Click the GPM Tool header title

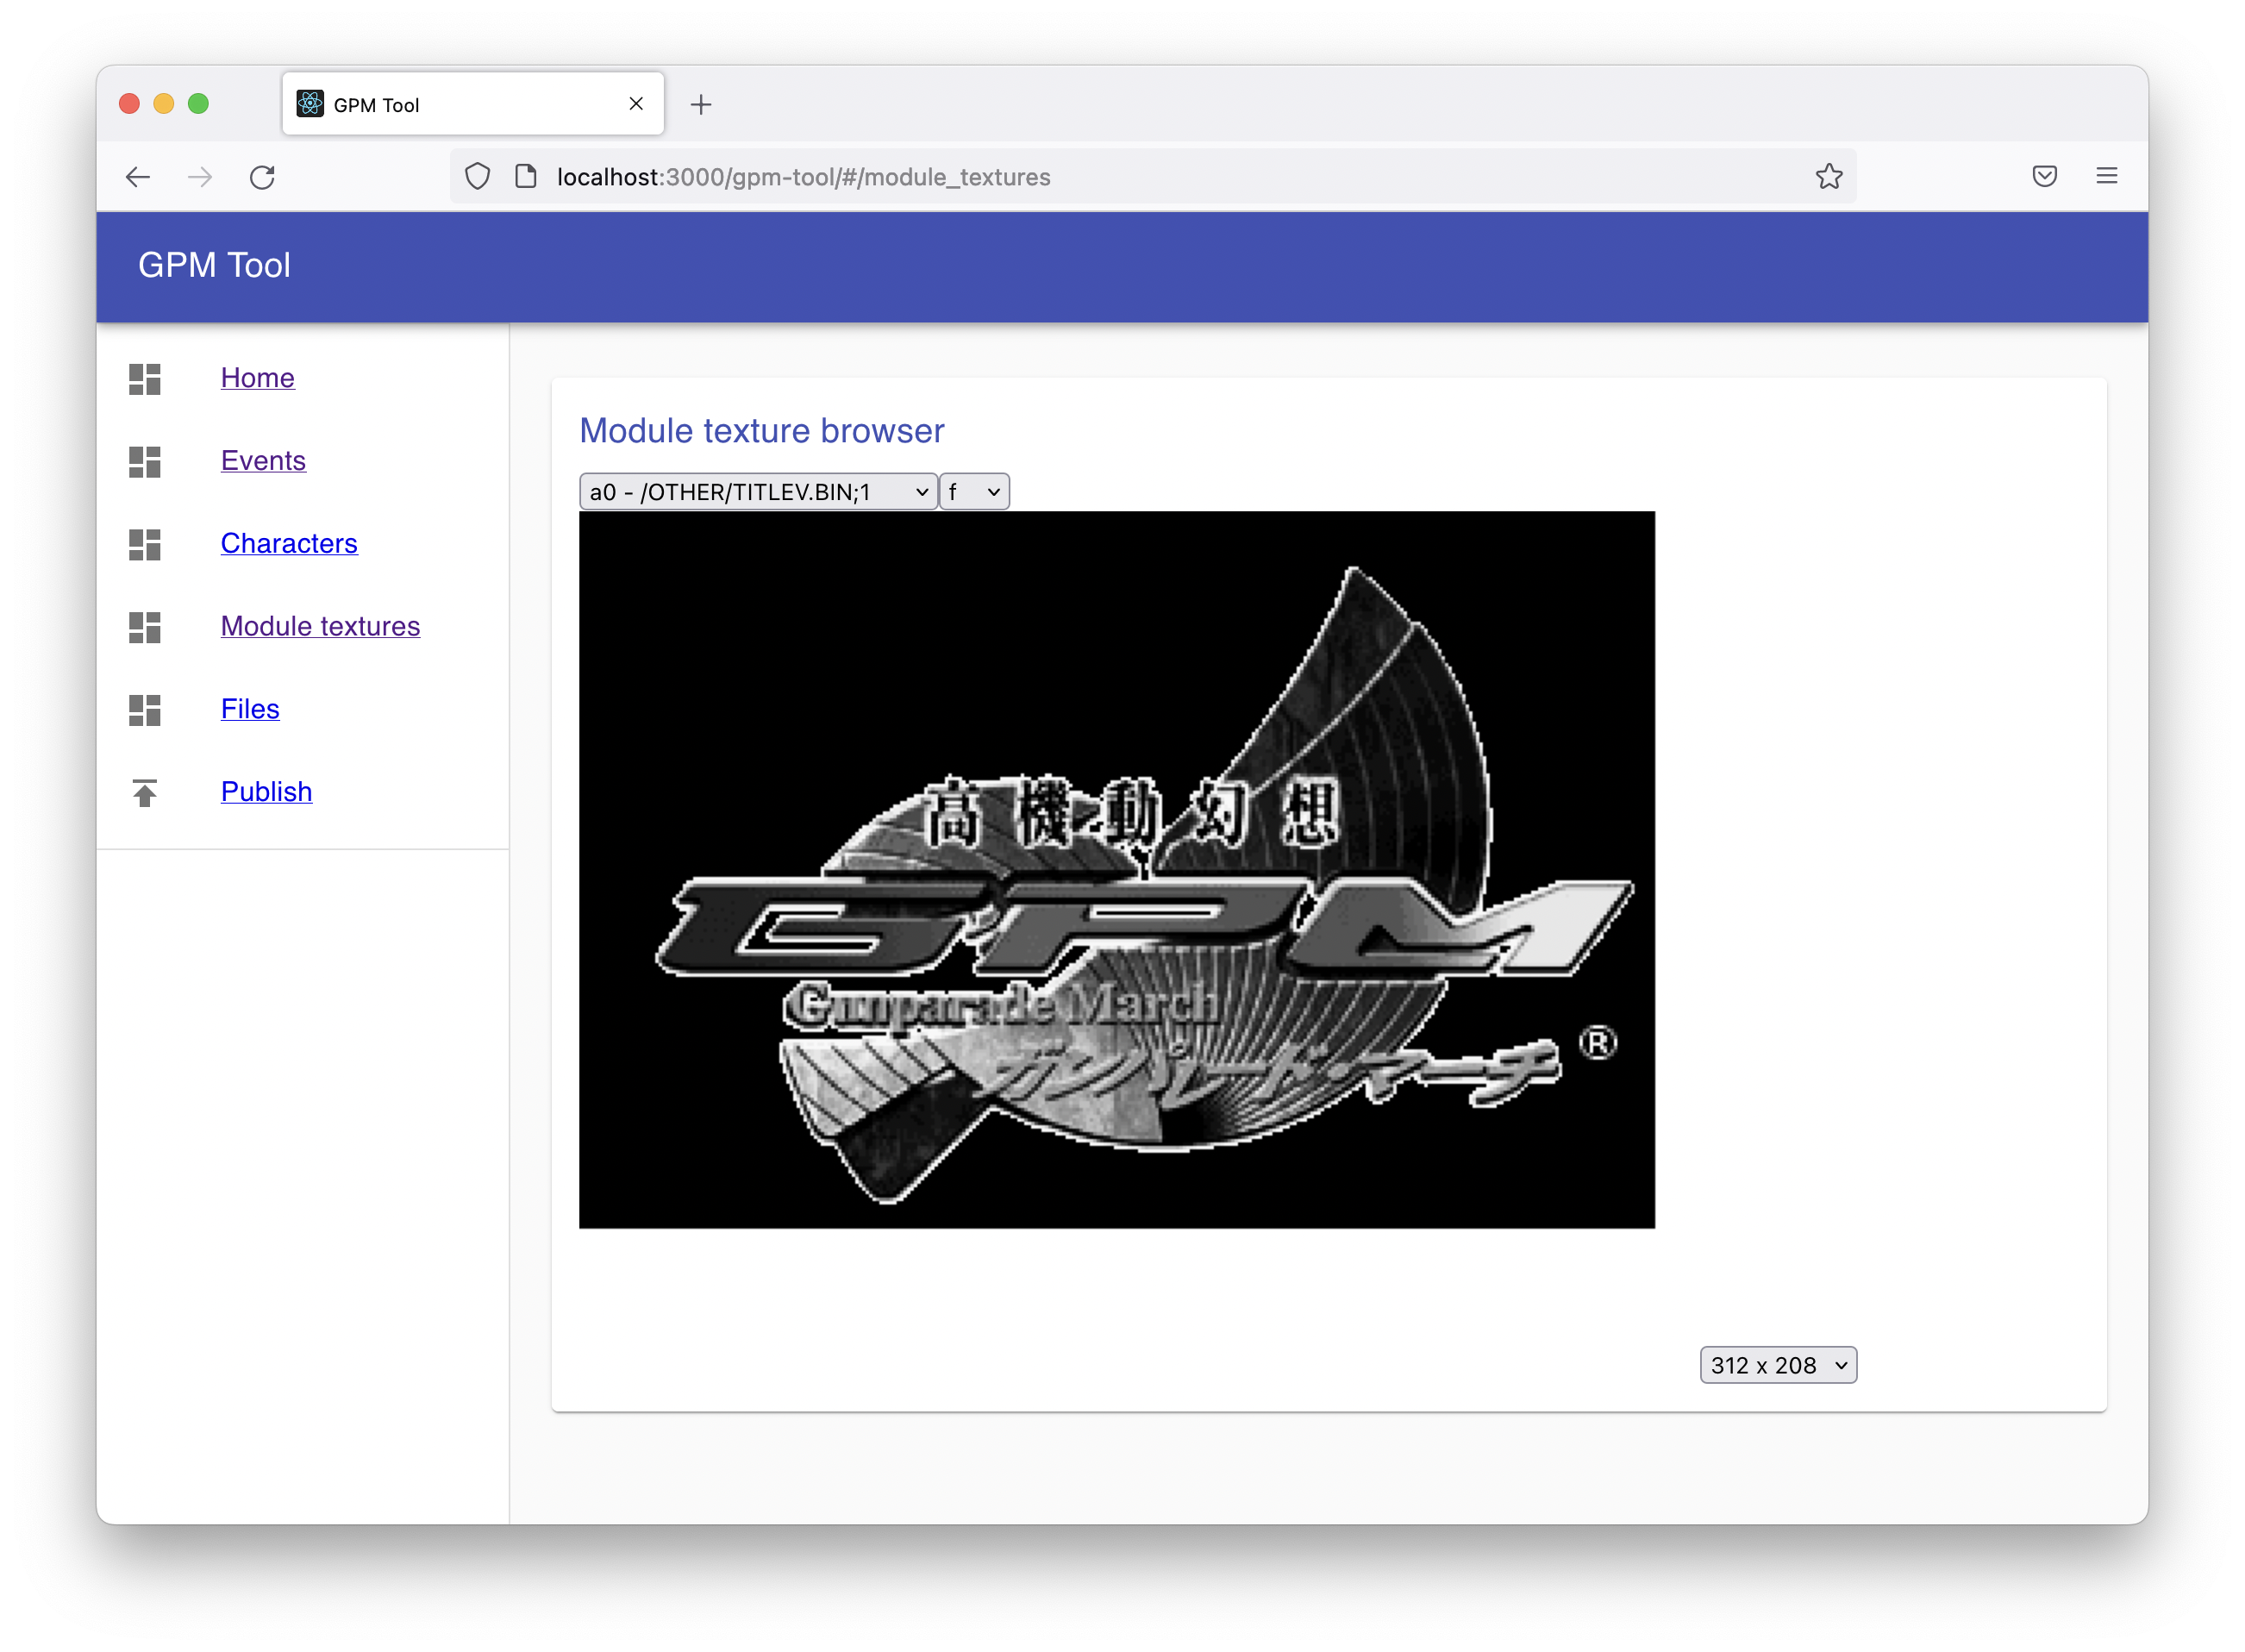214,265
